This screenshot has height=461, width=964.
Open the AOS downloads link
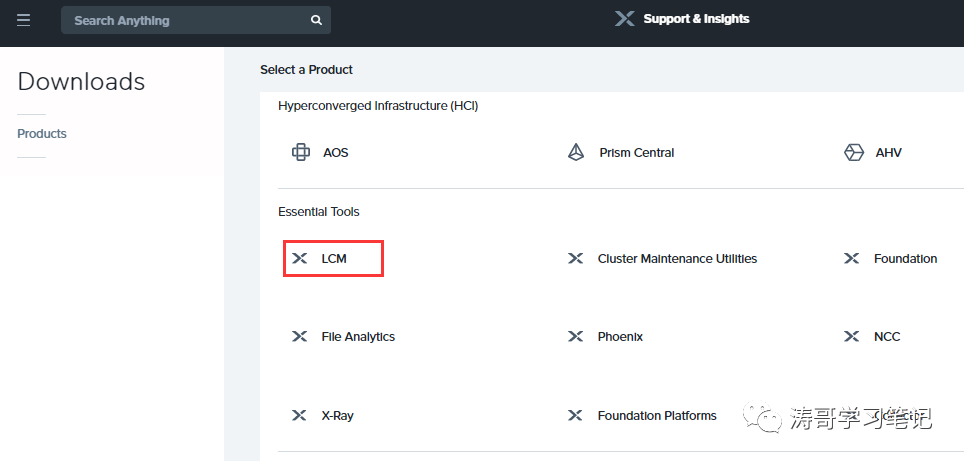point(336,153)
